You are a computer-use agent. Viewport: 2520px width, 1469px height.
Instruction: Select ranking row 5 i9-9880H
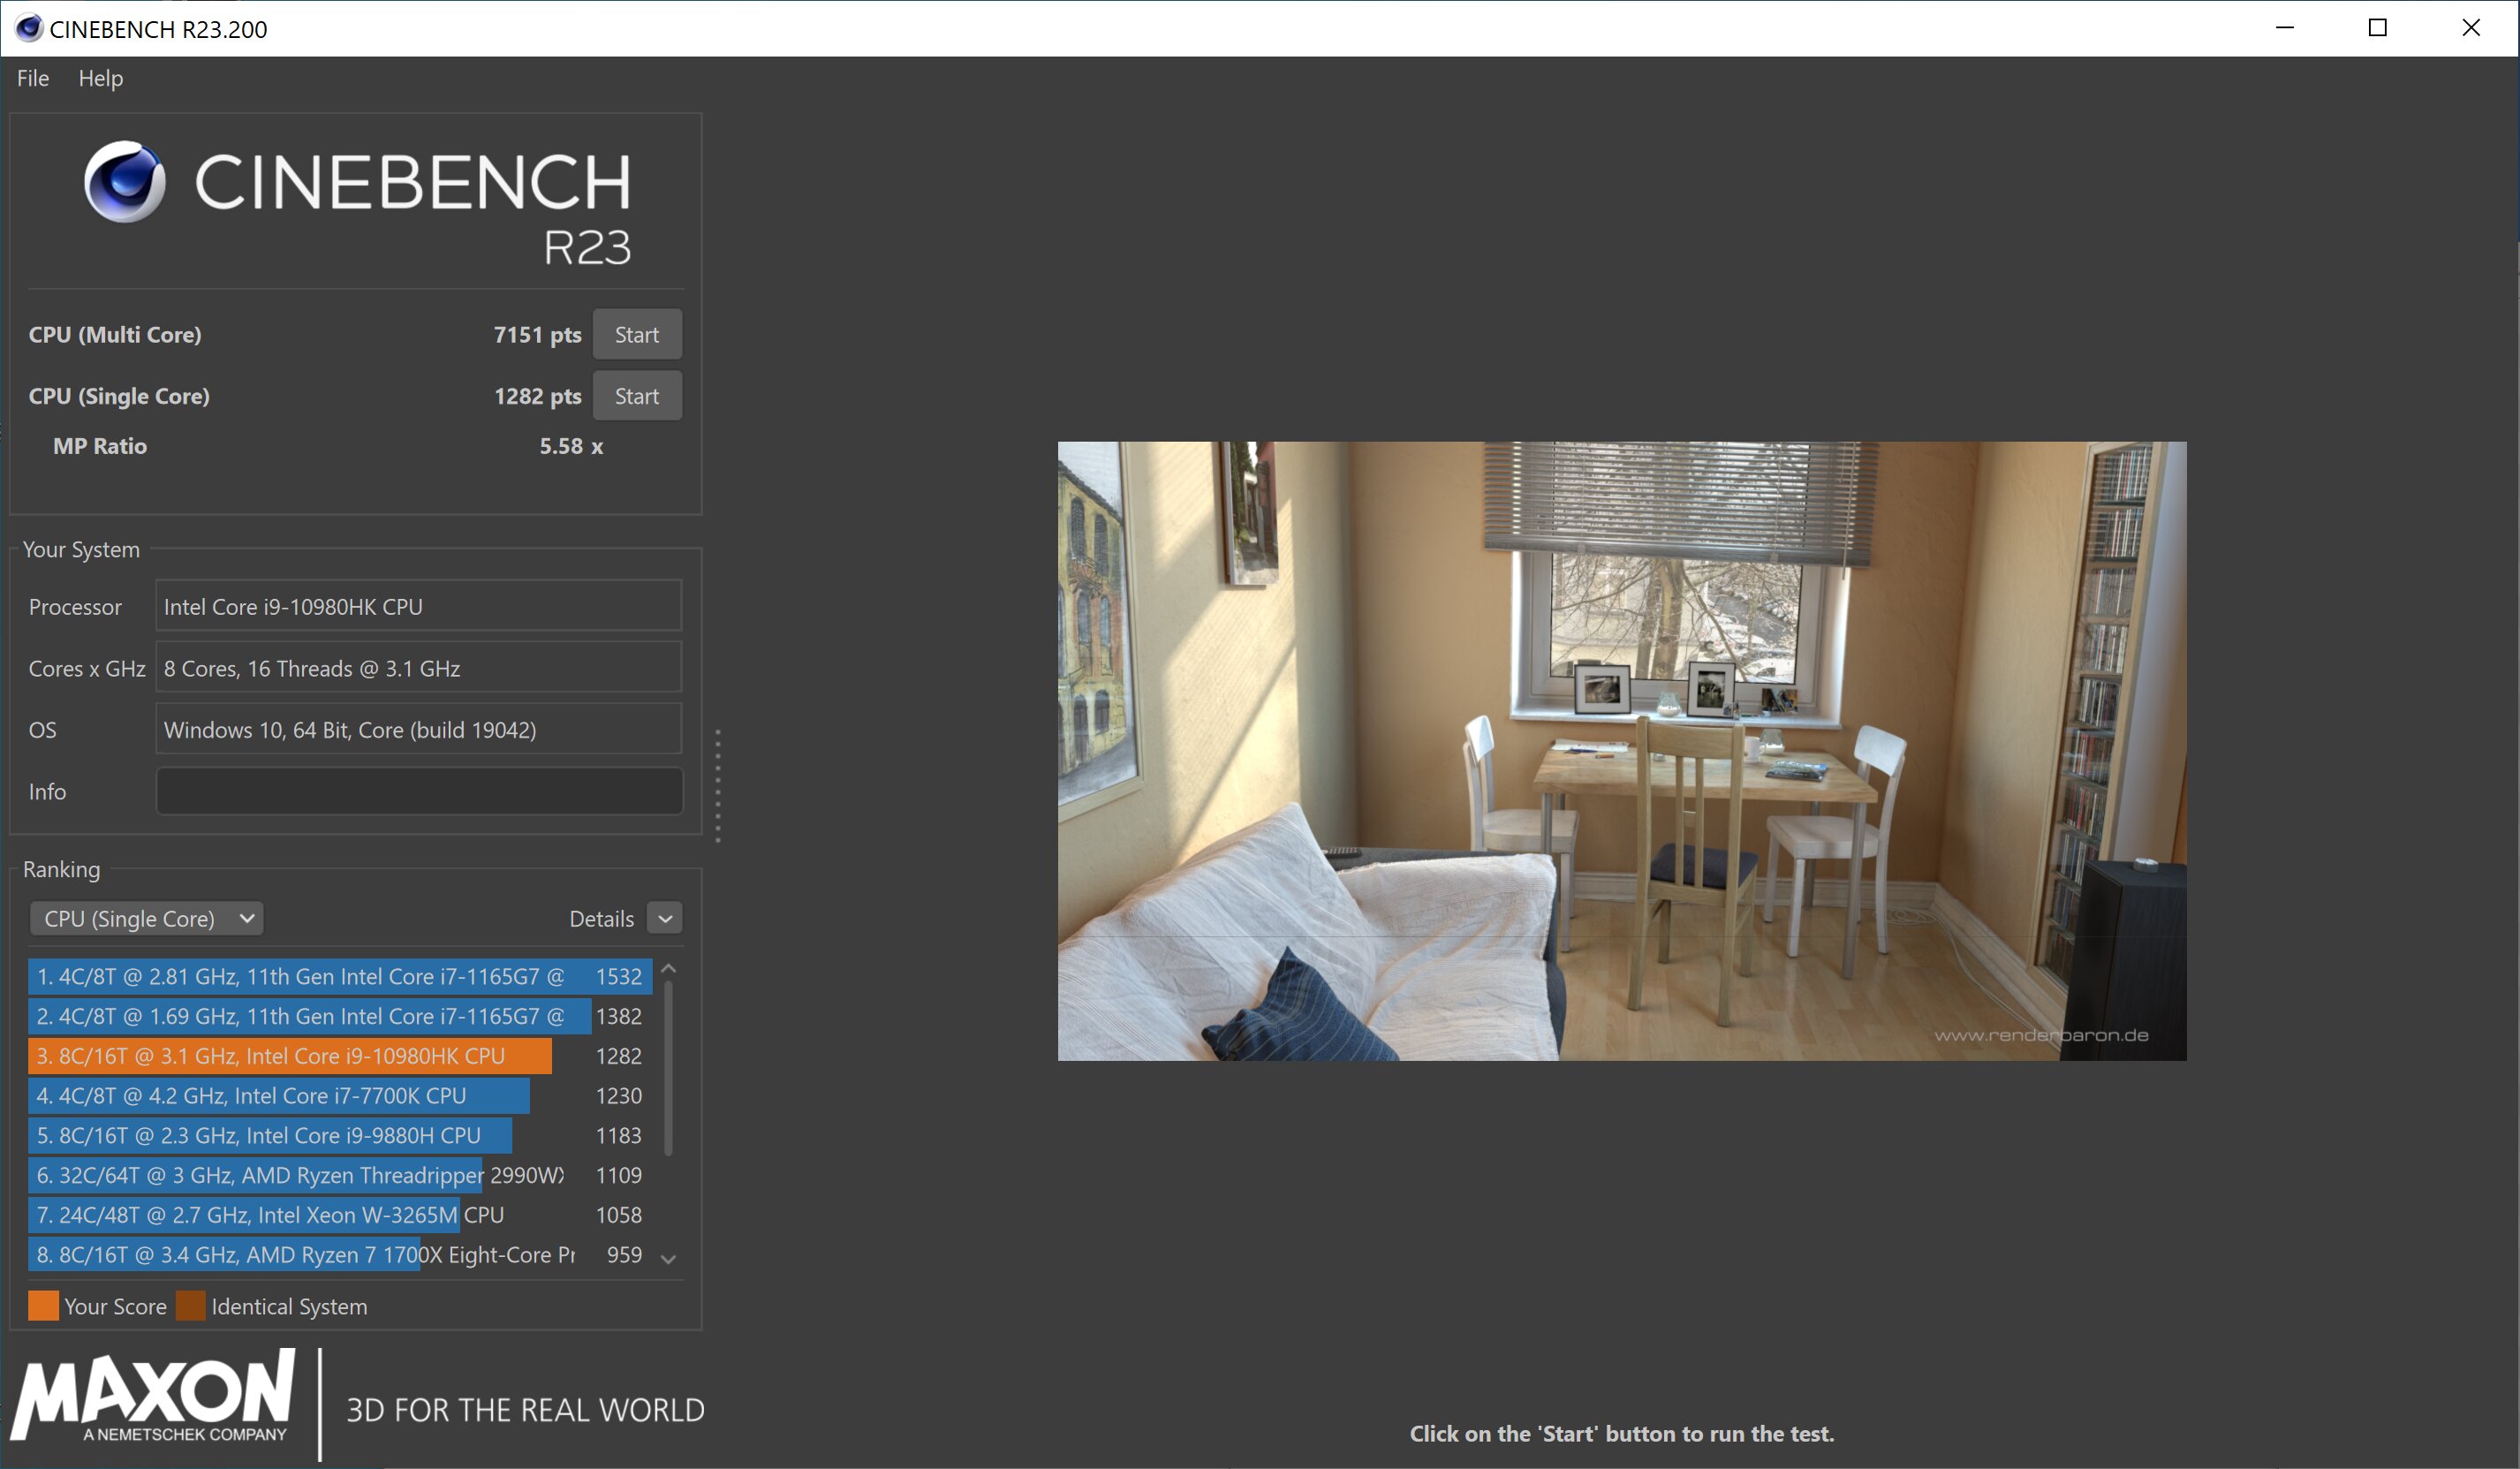coord(340,1135)
